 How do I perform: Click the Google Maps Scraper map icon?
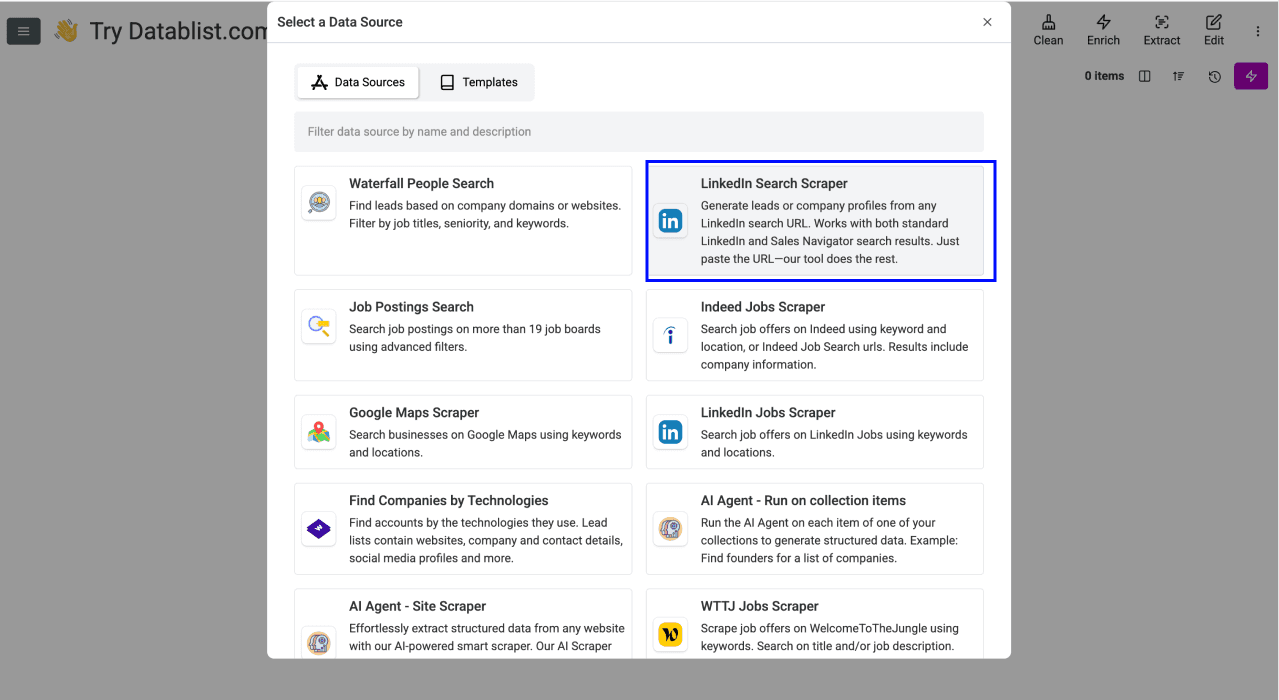(x=318, y=432)
